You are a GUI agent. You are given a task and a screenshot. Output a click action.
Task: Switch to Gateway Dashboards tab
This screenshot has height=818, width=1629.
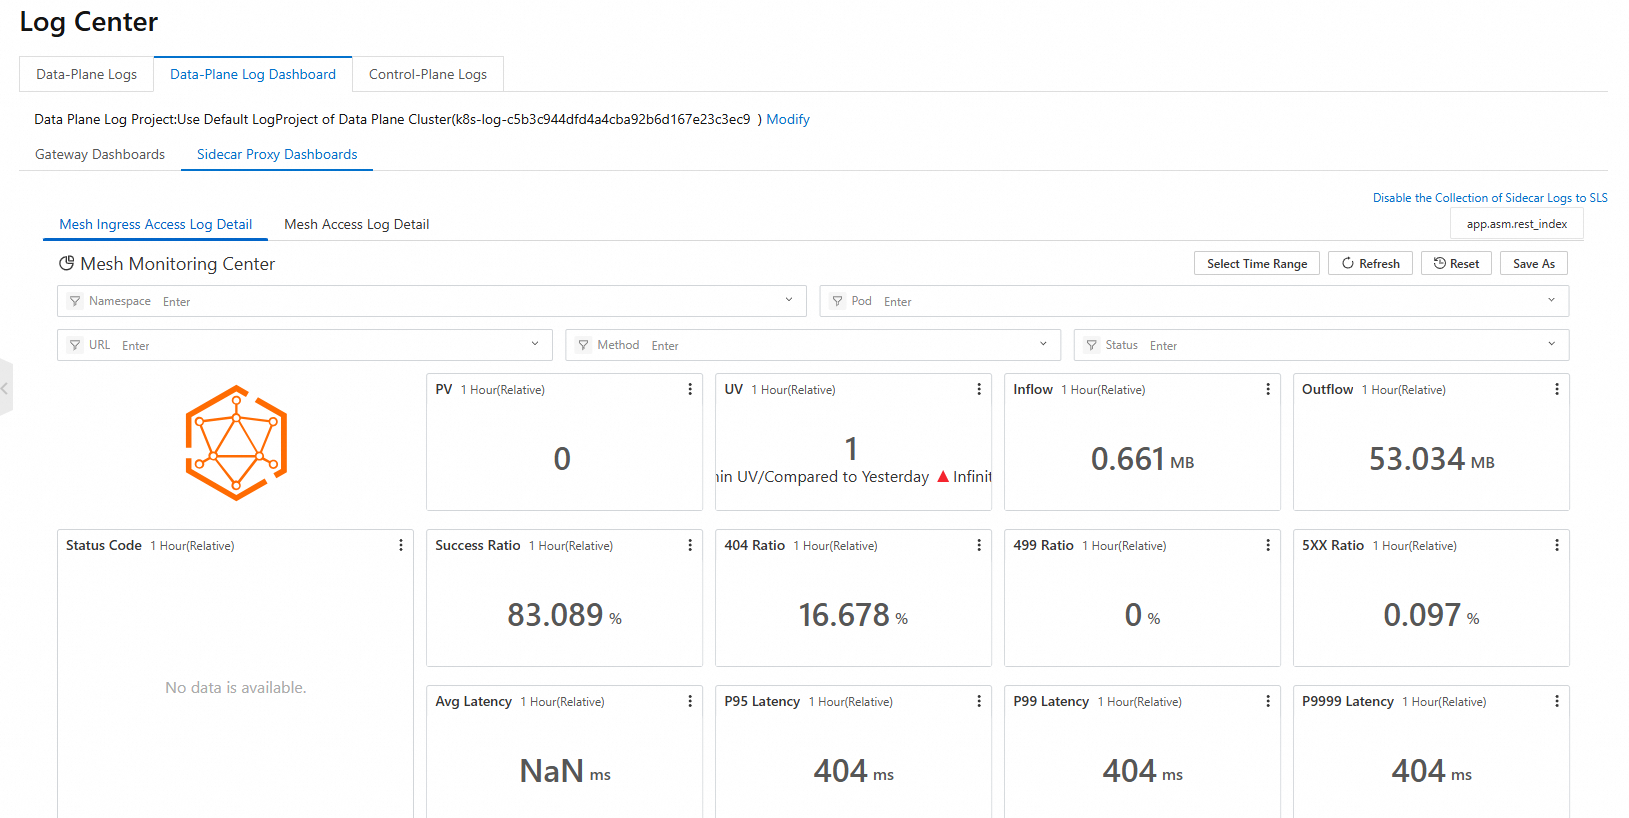click(x=100, y=154)
